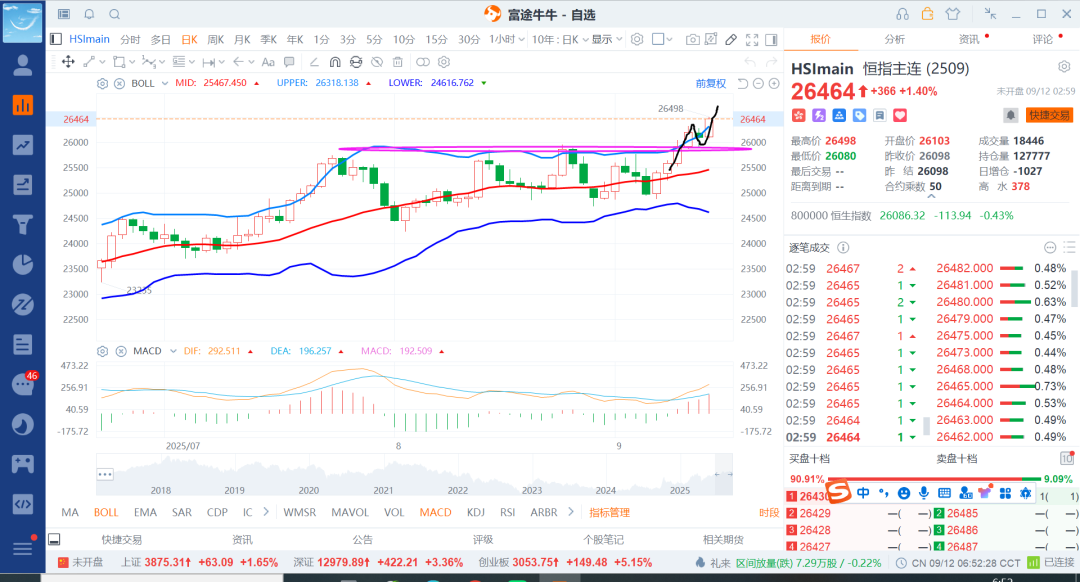Open quote panel settings gear

tap(1064, 67)
